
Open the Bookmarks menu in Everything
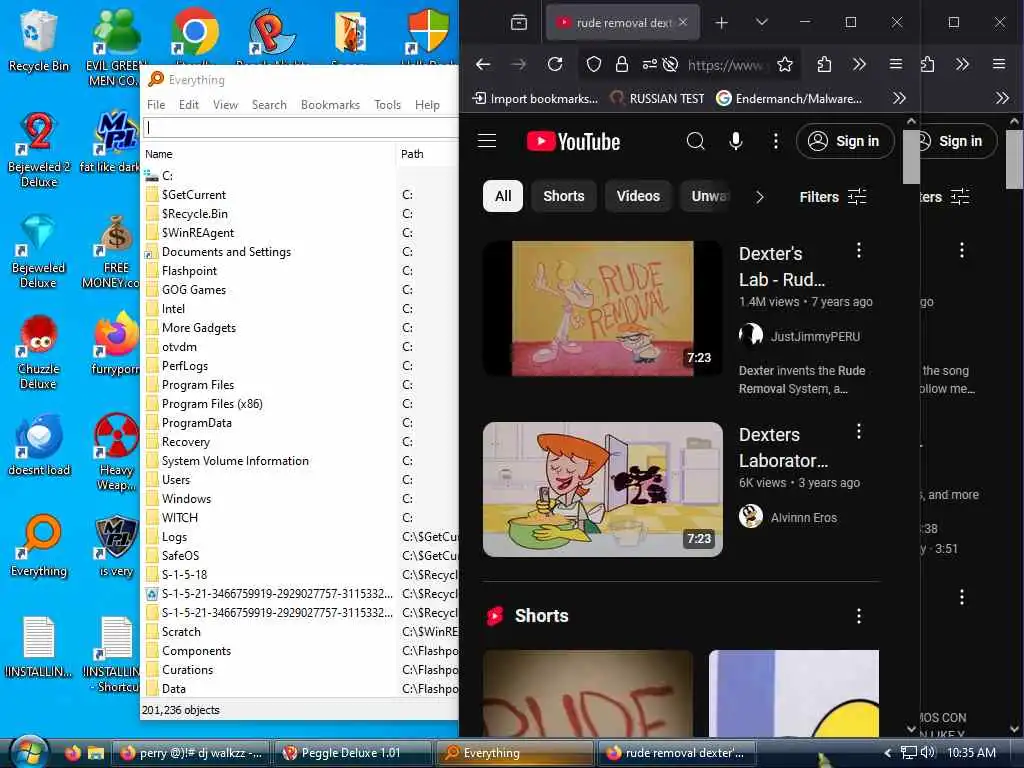click(330, 104)
